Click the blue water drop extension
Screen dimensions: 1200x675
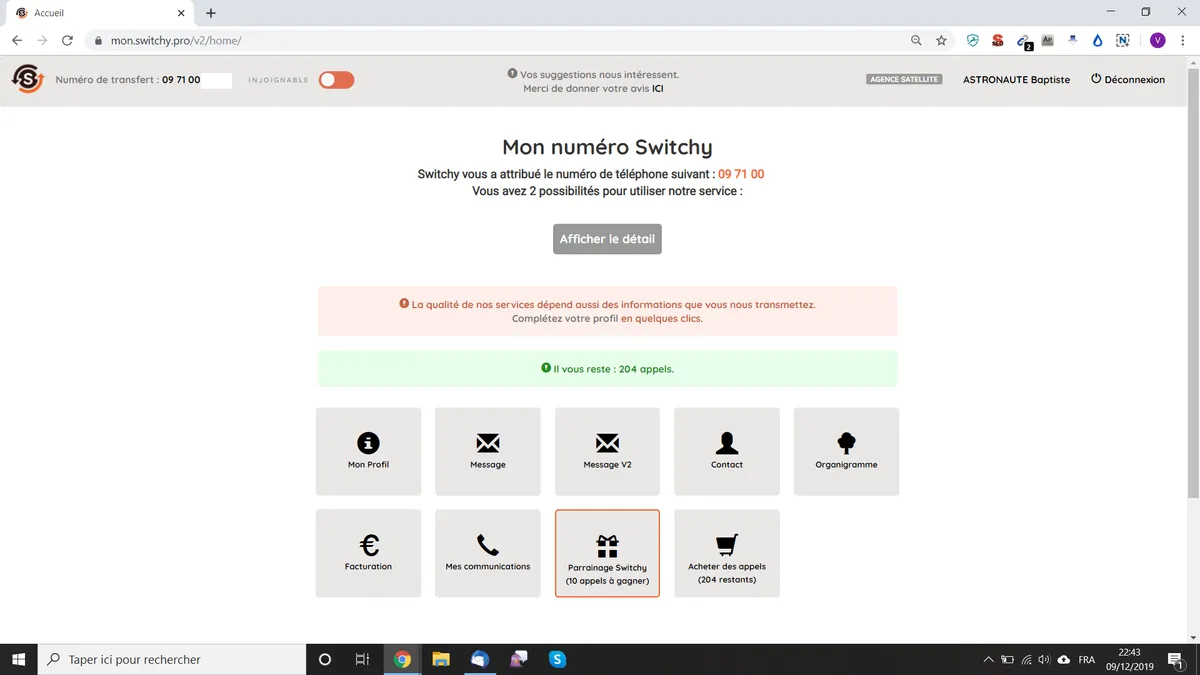[x=1097, y=41]
